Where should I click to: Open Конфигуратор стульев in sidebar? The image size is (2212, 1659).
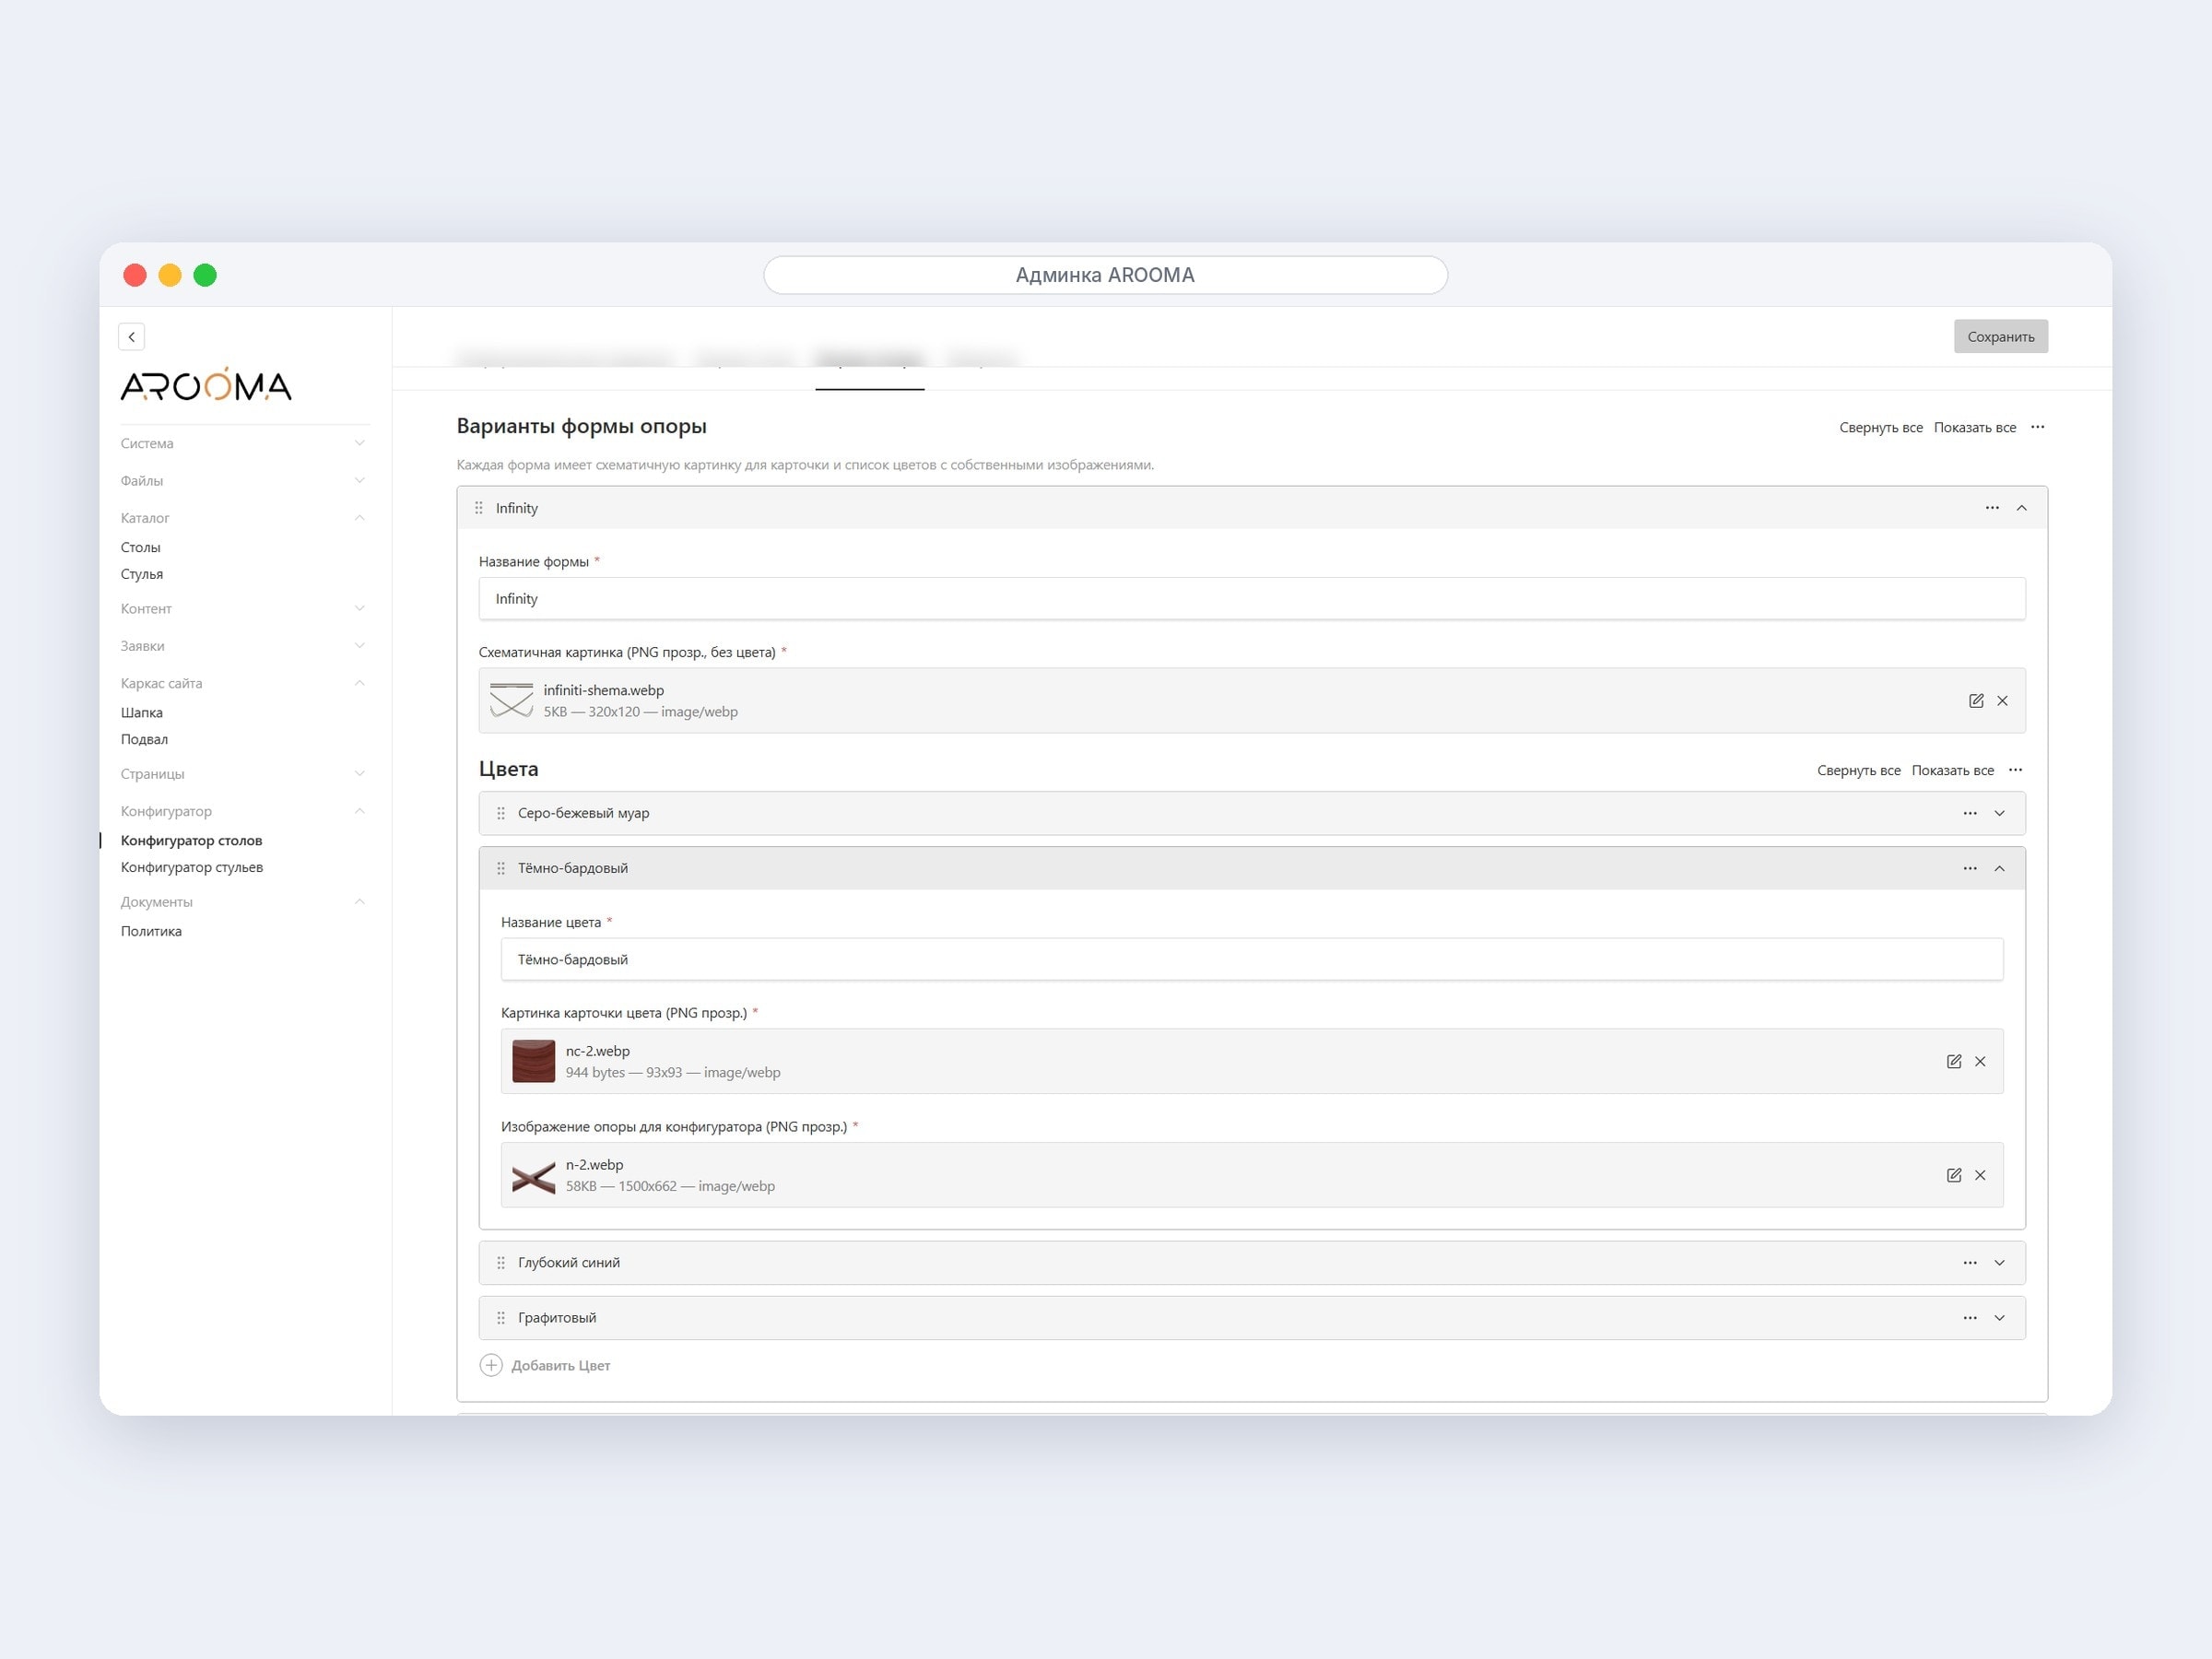(x=192, y=868)
